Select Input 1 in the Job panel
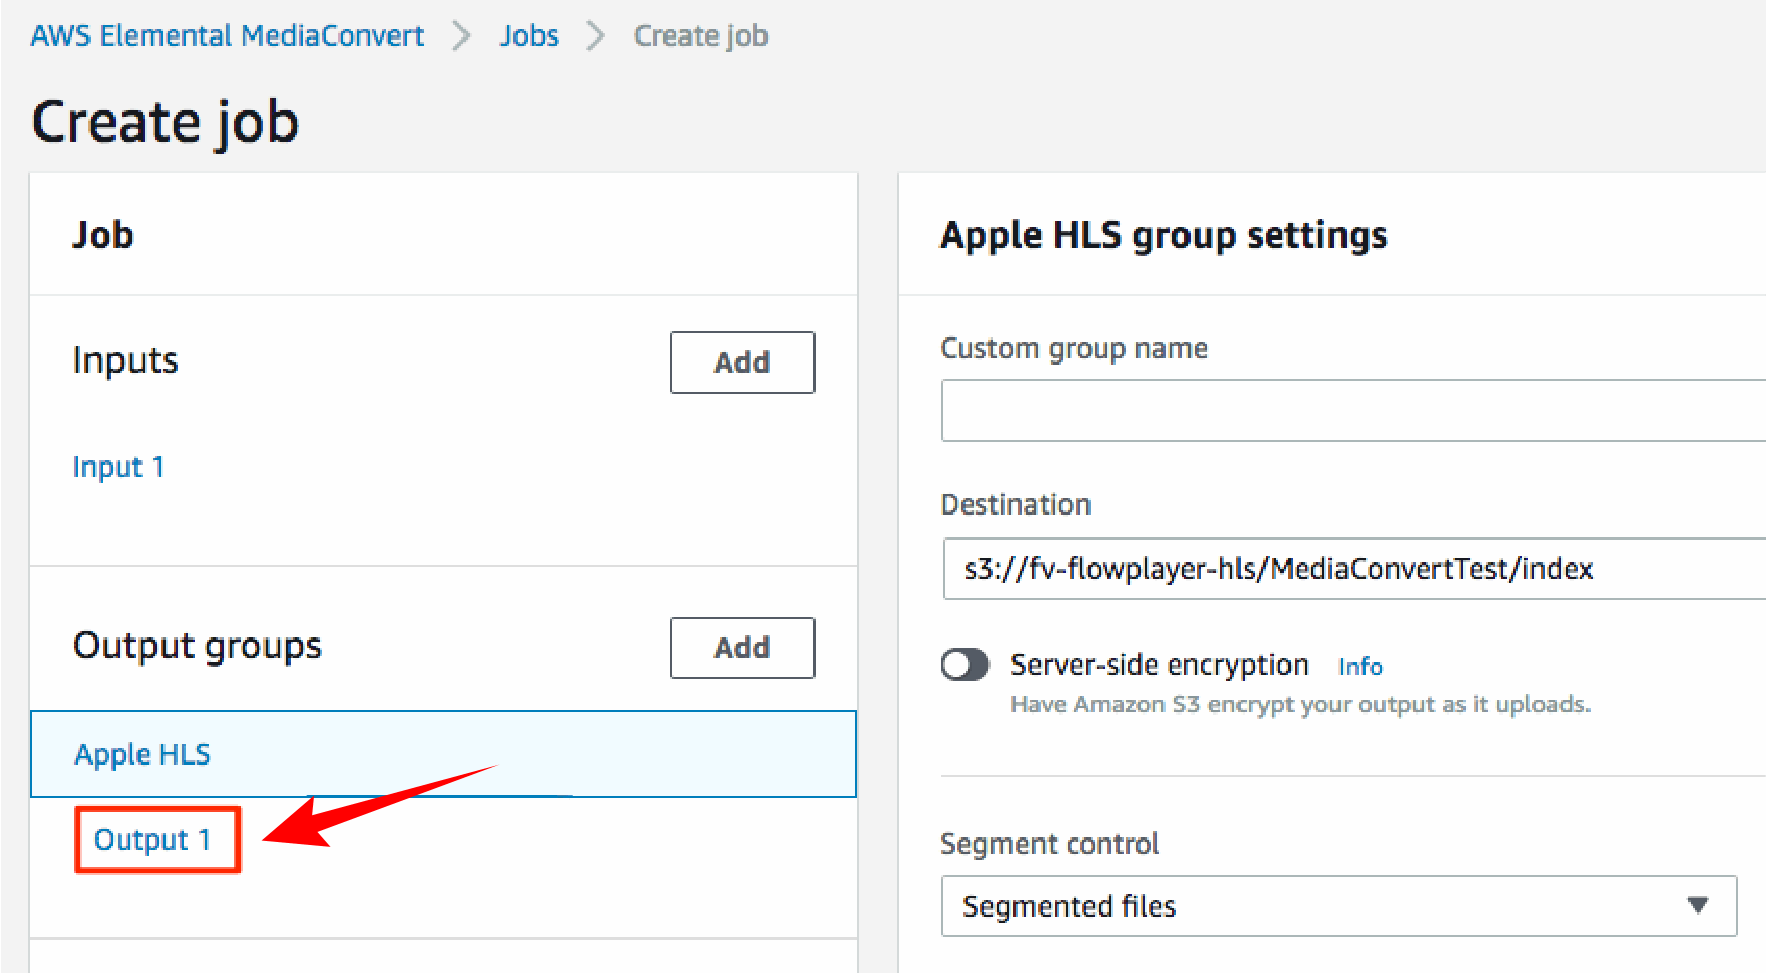This screenshot has height=973, width=1766. (118, 467)
